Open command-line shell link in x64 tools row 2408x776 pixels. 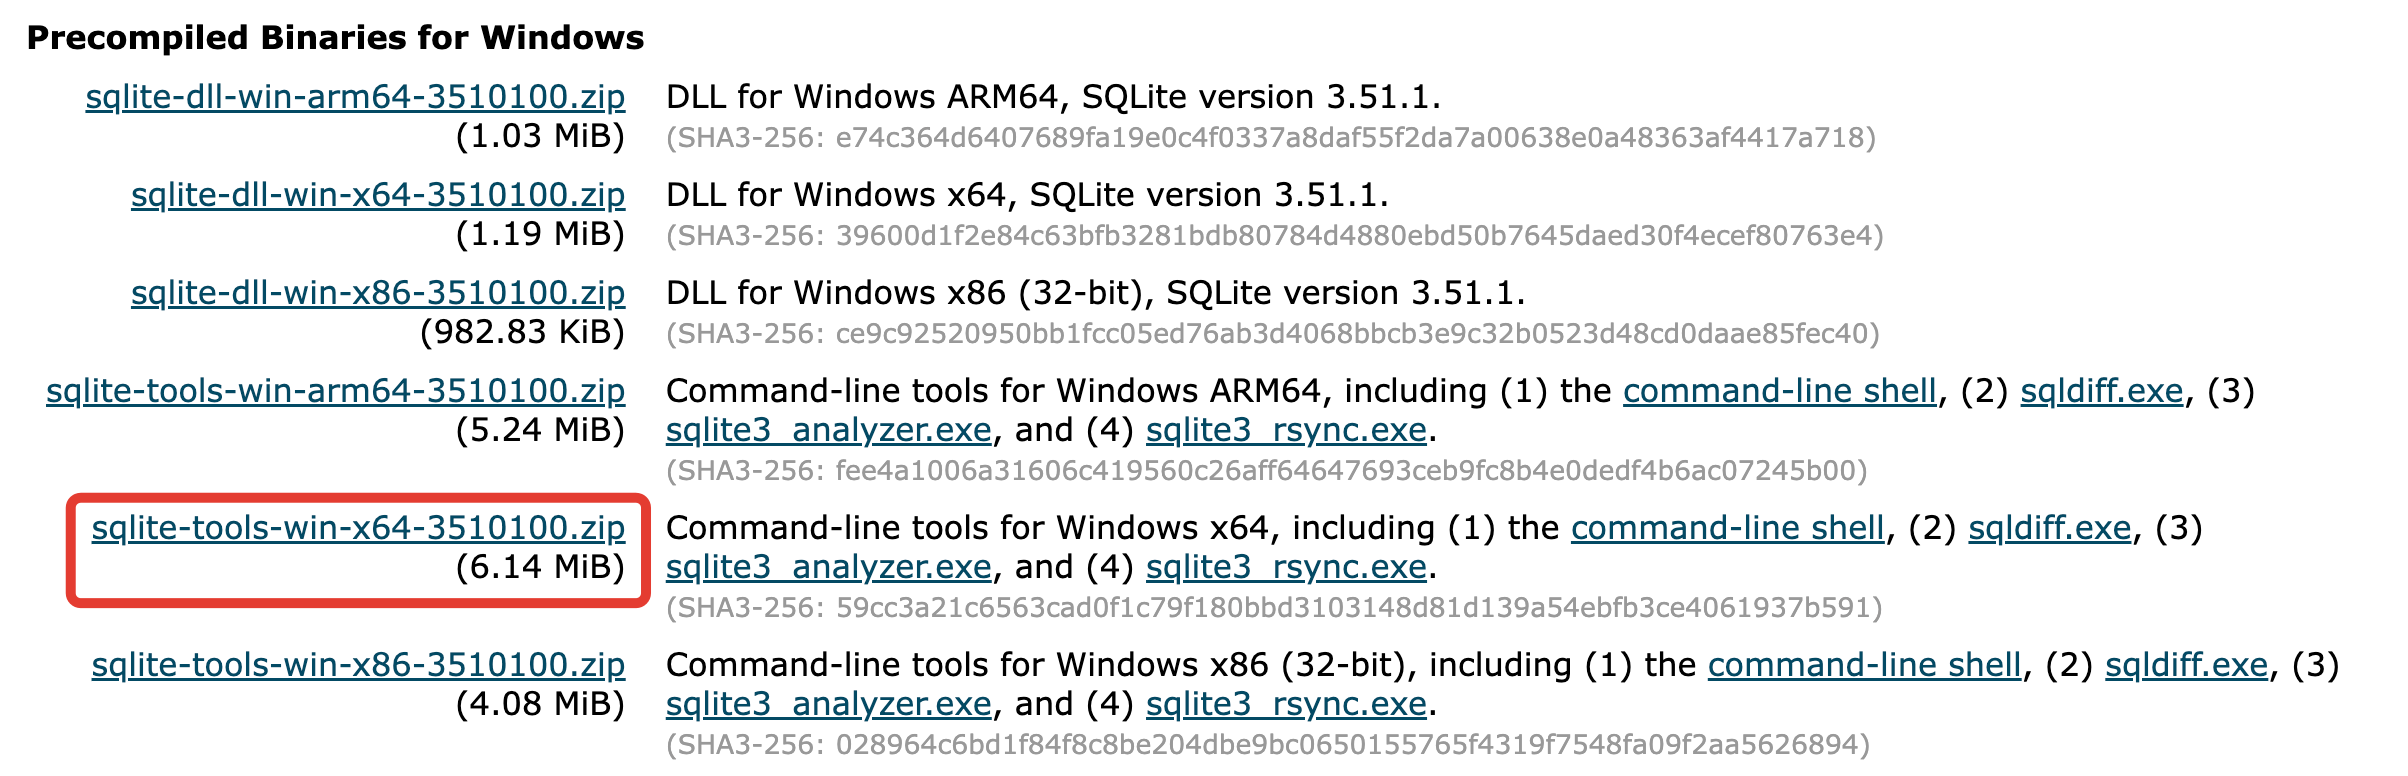1726,527
